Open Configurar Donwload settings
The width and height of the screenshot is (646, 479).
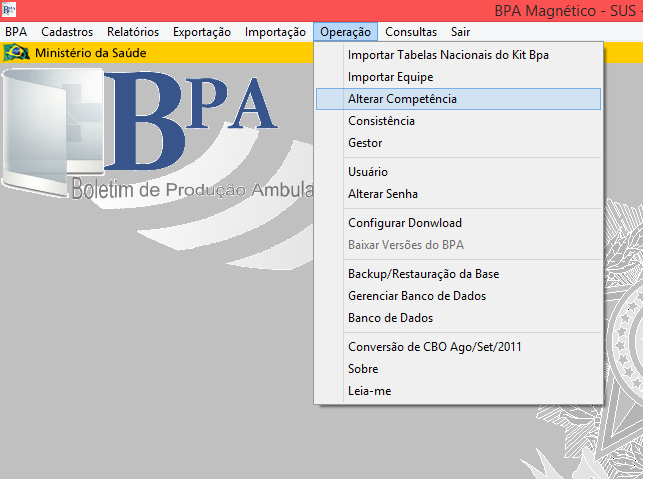[405, 223]
